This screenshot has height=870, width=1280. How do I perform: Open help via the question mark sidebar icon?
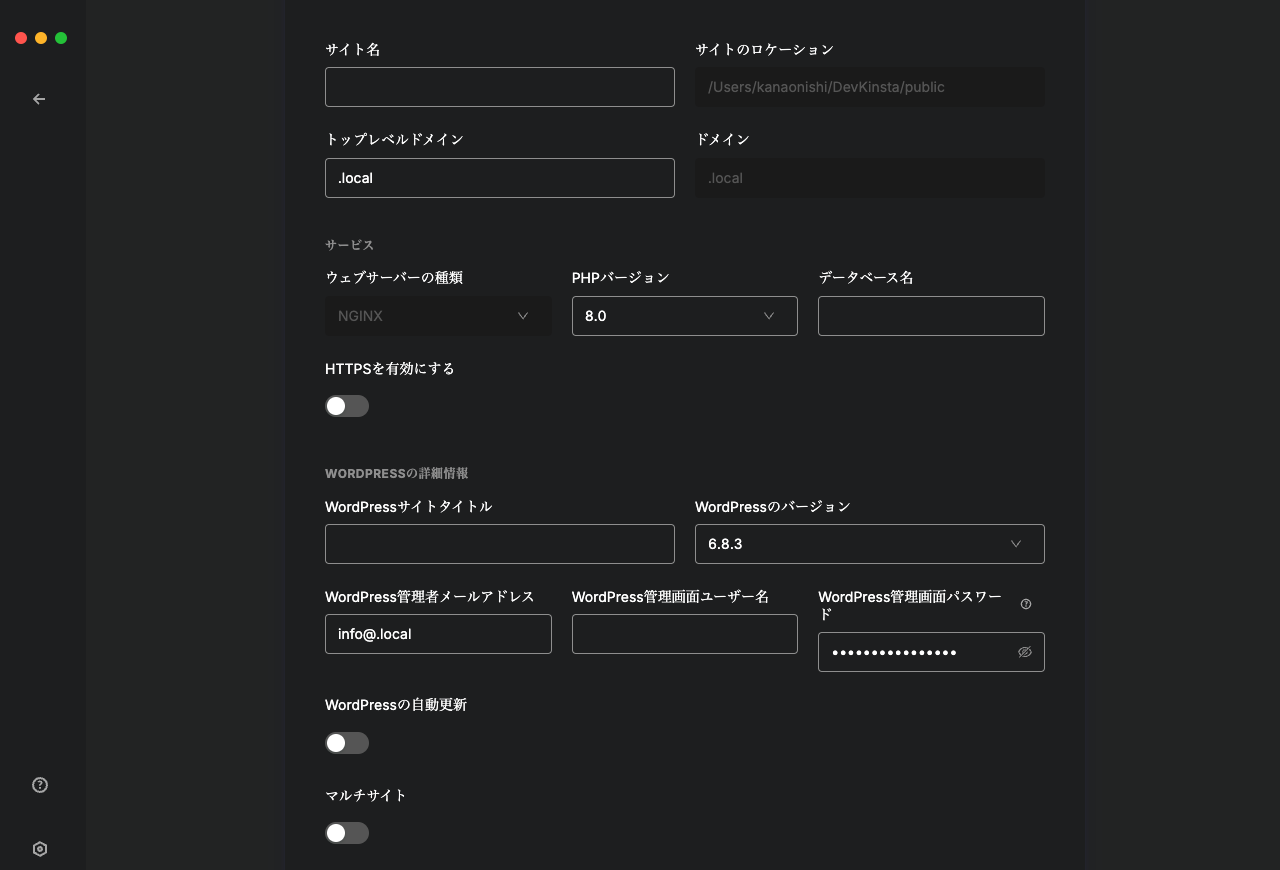(x=40, y=785)
